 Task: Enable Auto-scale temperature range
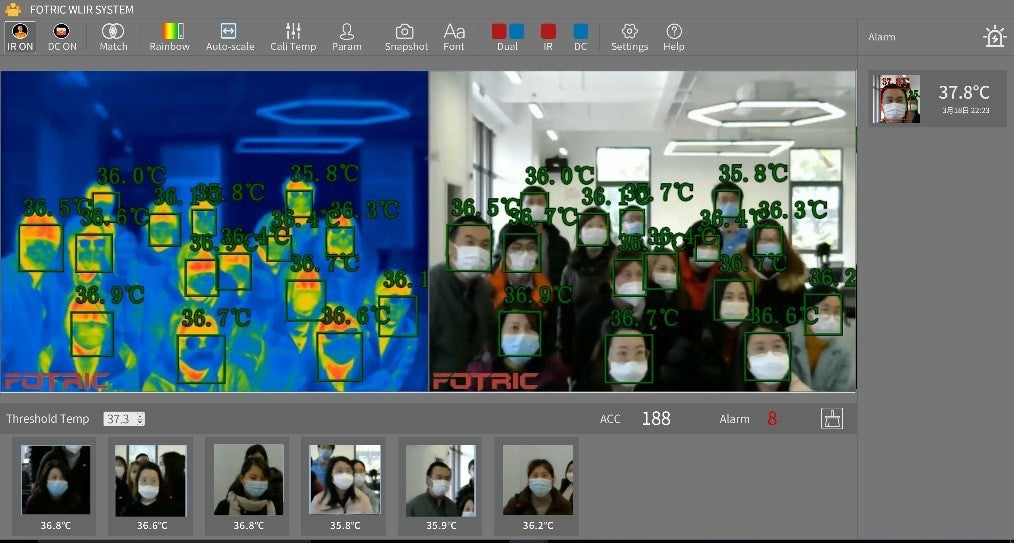click(229, 37)
